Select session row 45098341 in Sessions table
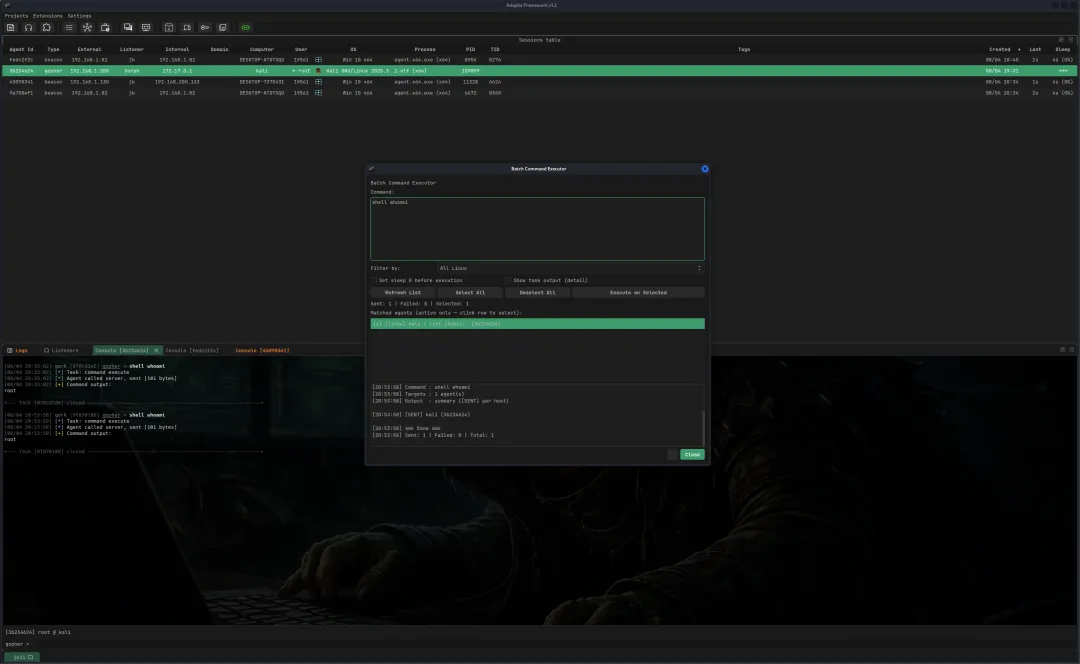This screenshot has width=1080, height=664. coord(540,82)
